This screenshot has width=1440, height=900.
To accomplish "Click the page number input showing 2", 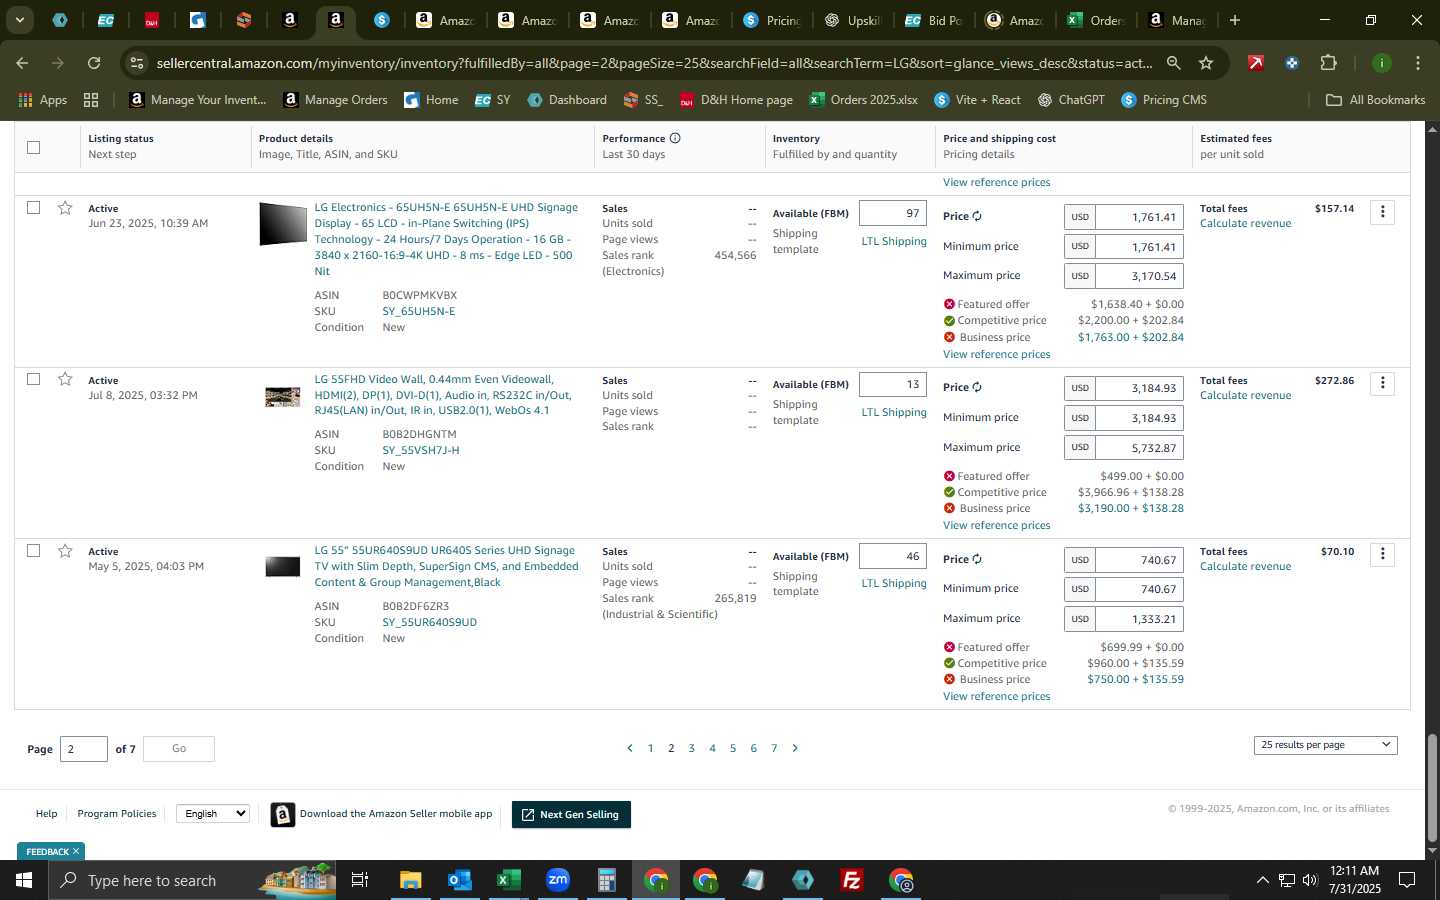I will pyautogui.click(x=84, y=749).
